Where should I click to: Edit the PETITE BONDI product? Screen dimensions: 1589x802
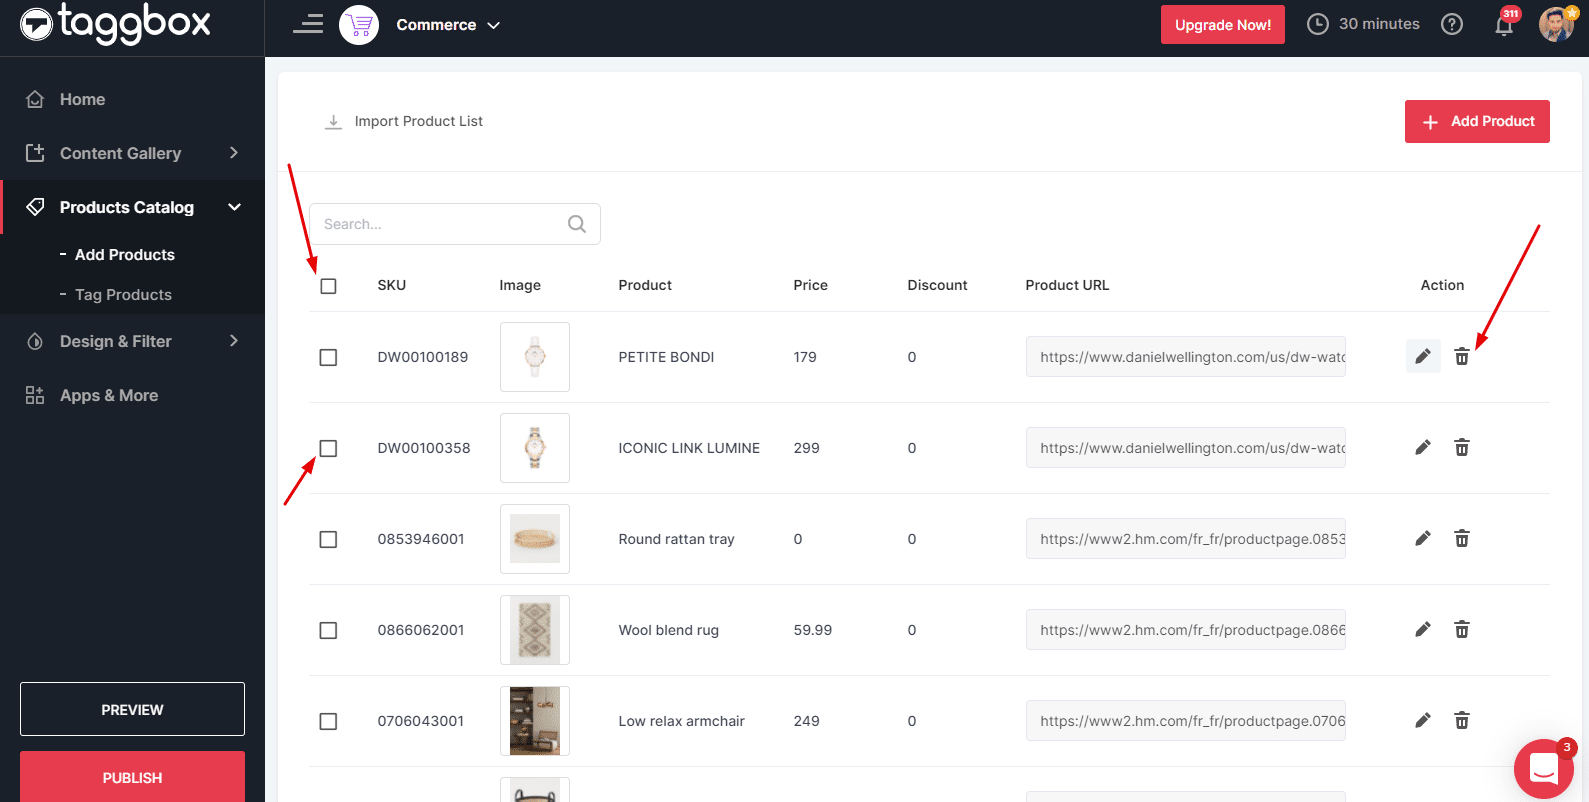click(1422, 357)
